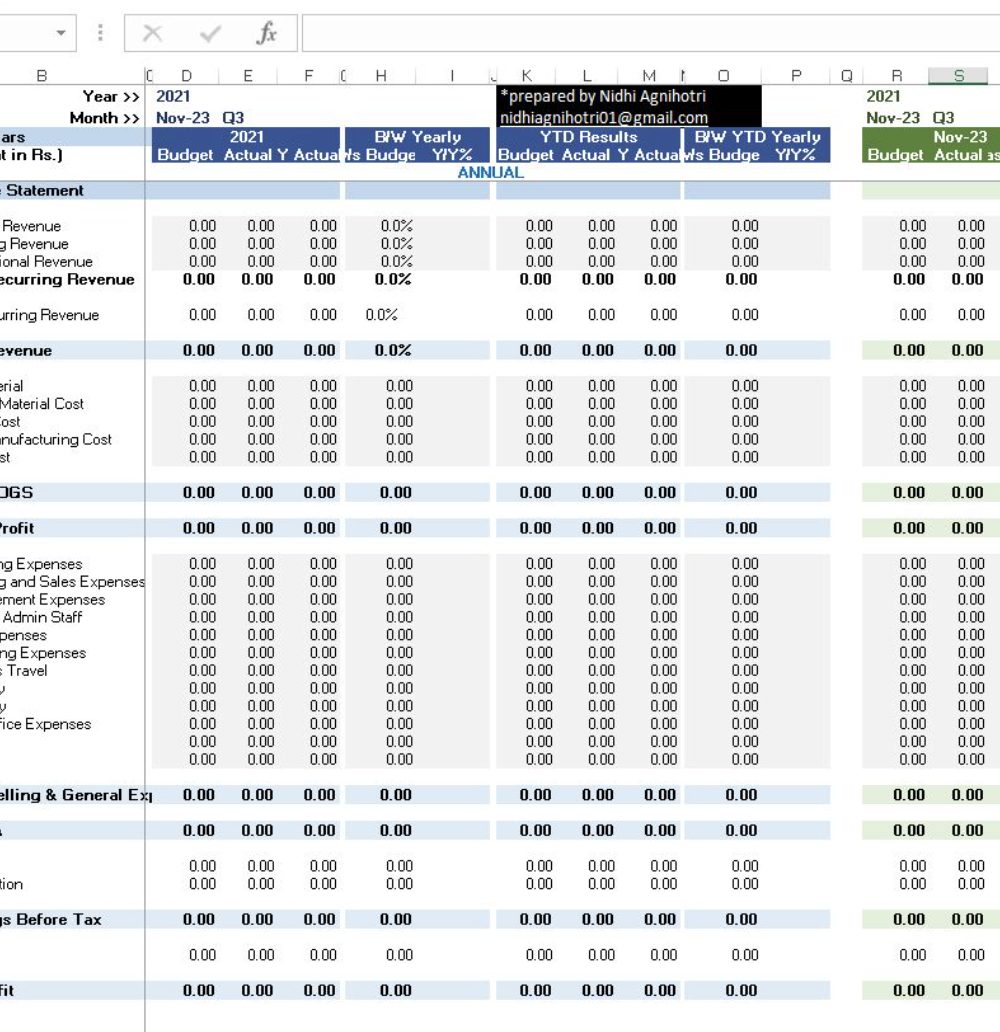
Task: Click the Nov-23 month cell in column D
Action: coord(182,118)
